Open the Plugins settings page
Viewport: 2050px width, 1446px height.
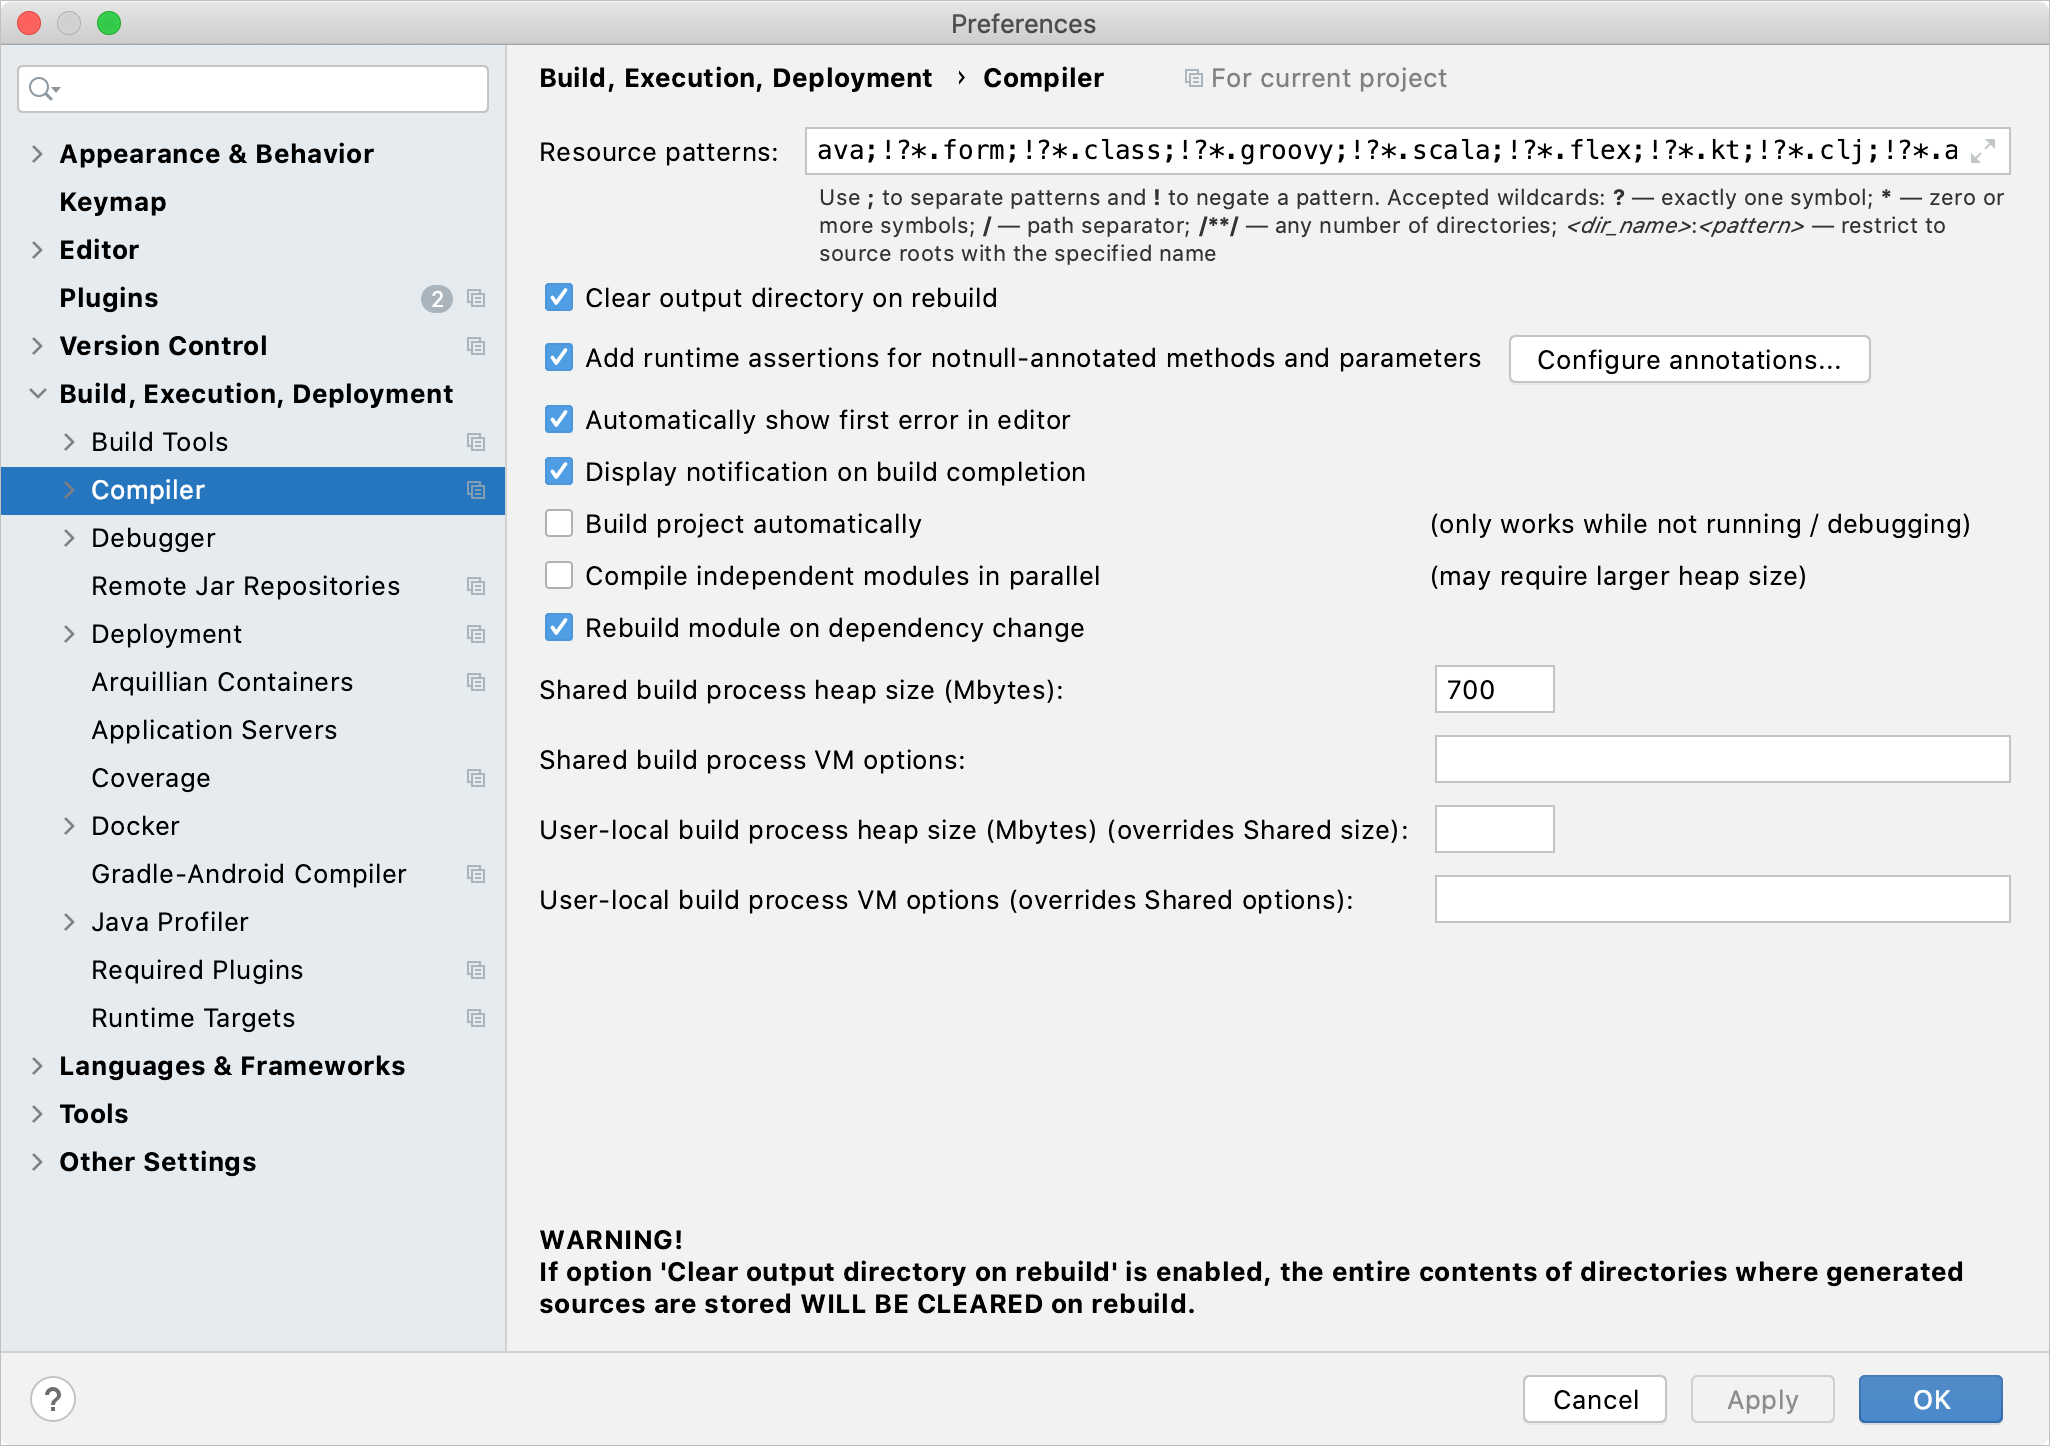(109, 298)
